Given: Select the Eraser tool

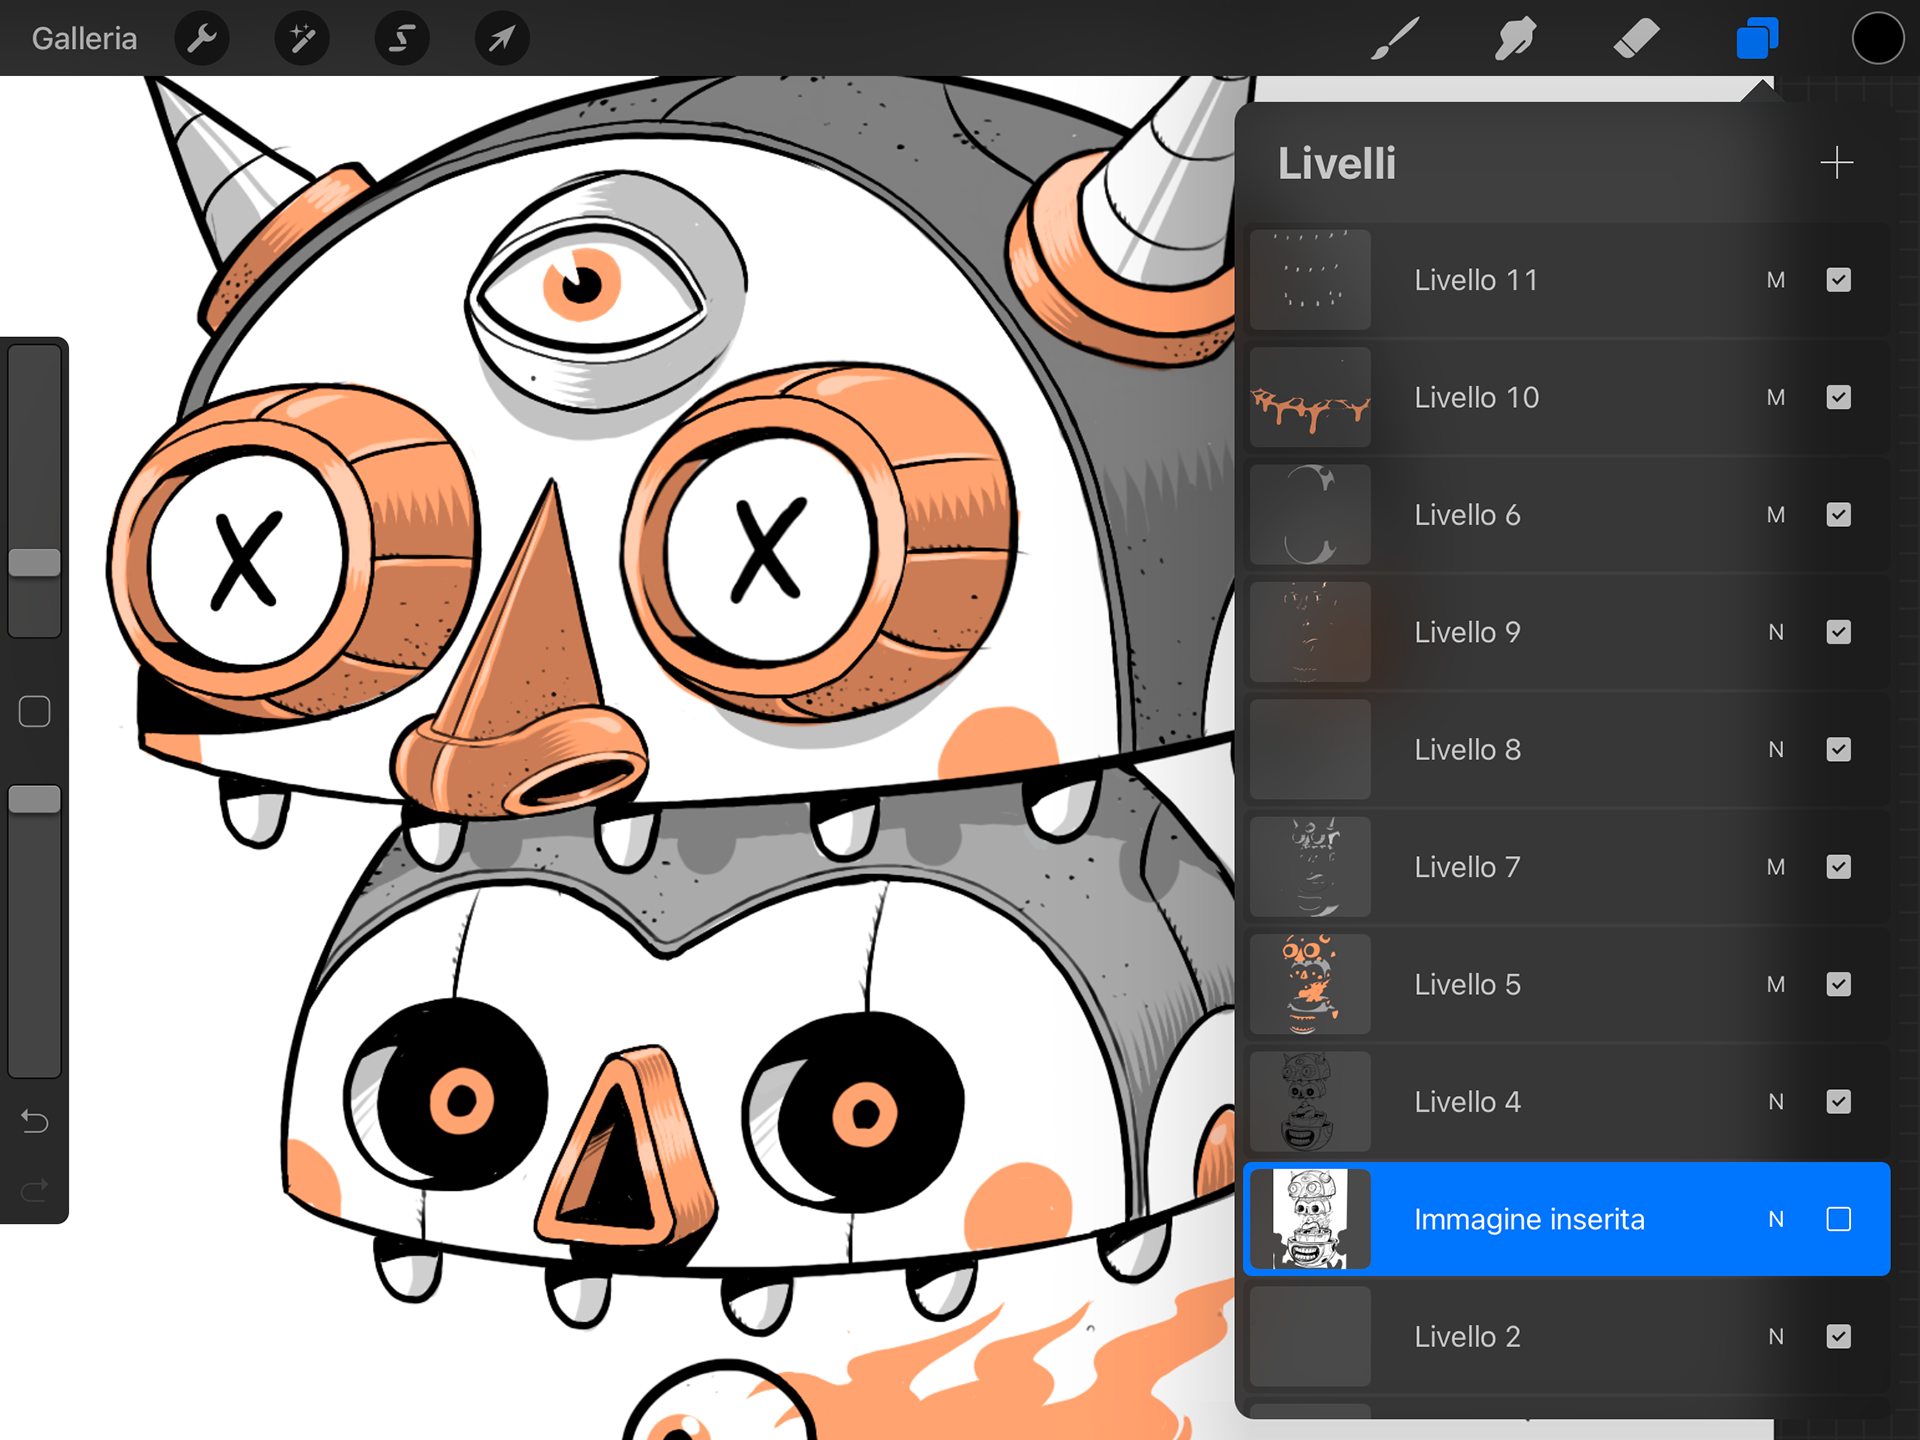Looking at the screenshot, I should 1636,39.
